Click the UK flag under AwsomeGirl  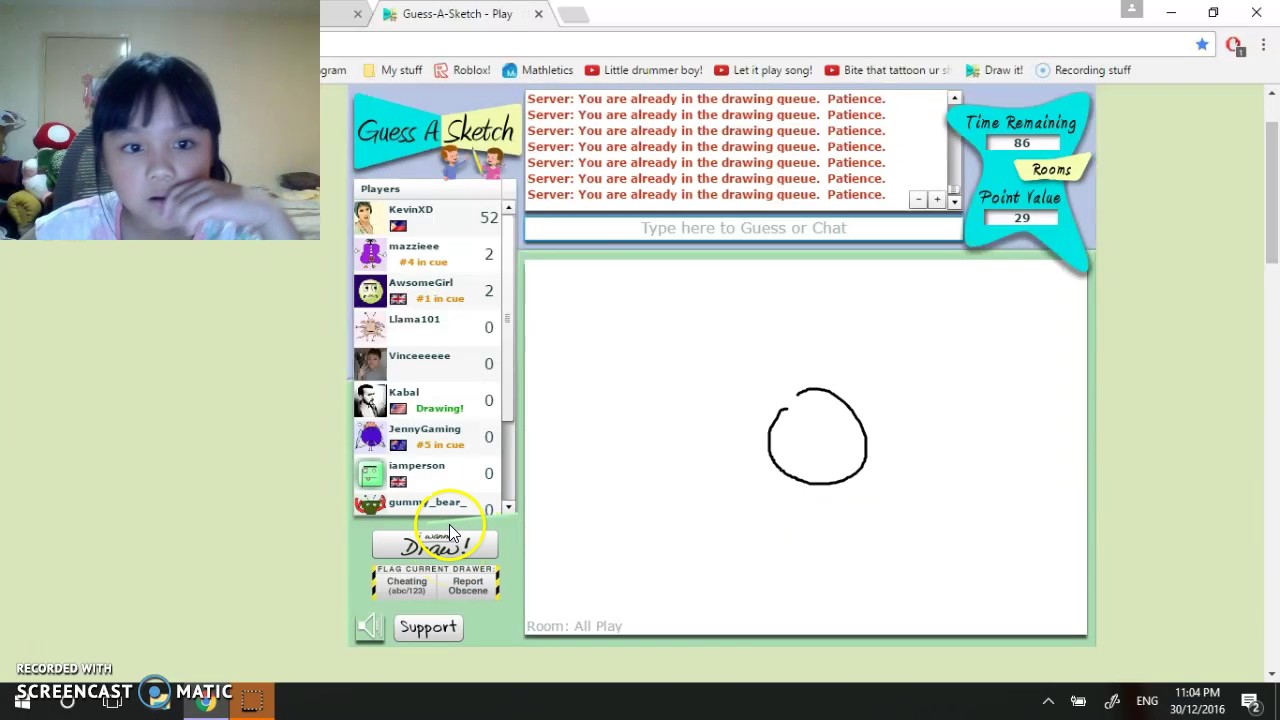pos(397,298)
